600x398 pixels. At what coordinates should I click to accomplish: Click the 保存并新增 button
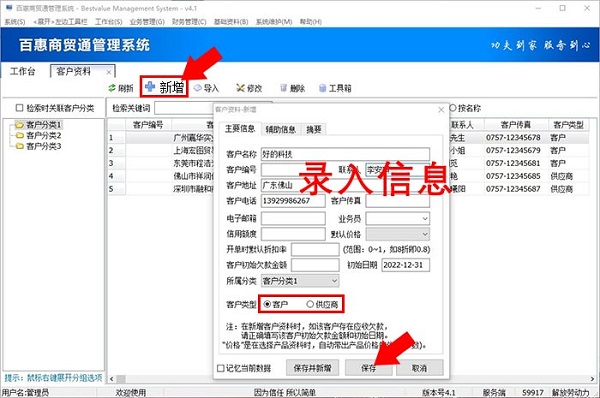[312, 368]
